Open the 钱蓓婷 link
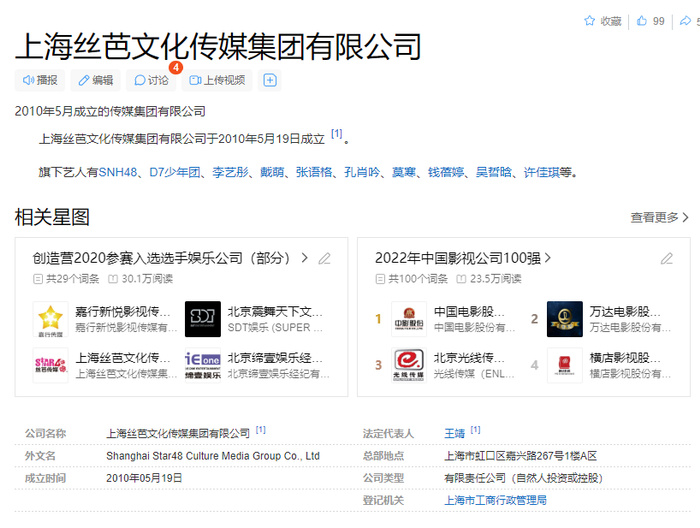Image resolution: width=700 pixels, height=528 pixels. [x=446, y=172]
